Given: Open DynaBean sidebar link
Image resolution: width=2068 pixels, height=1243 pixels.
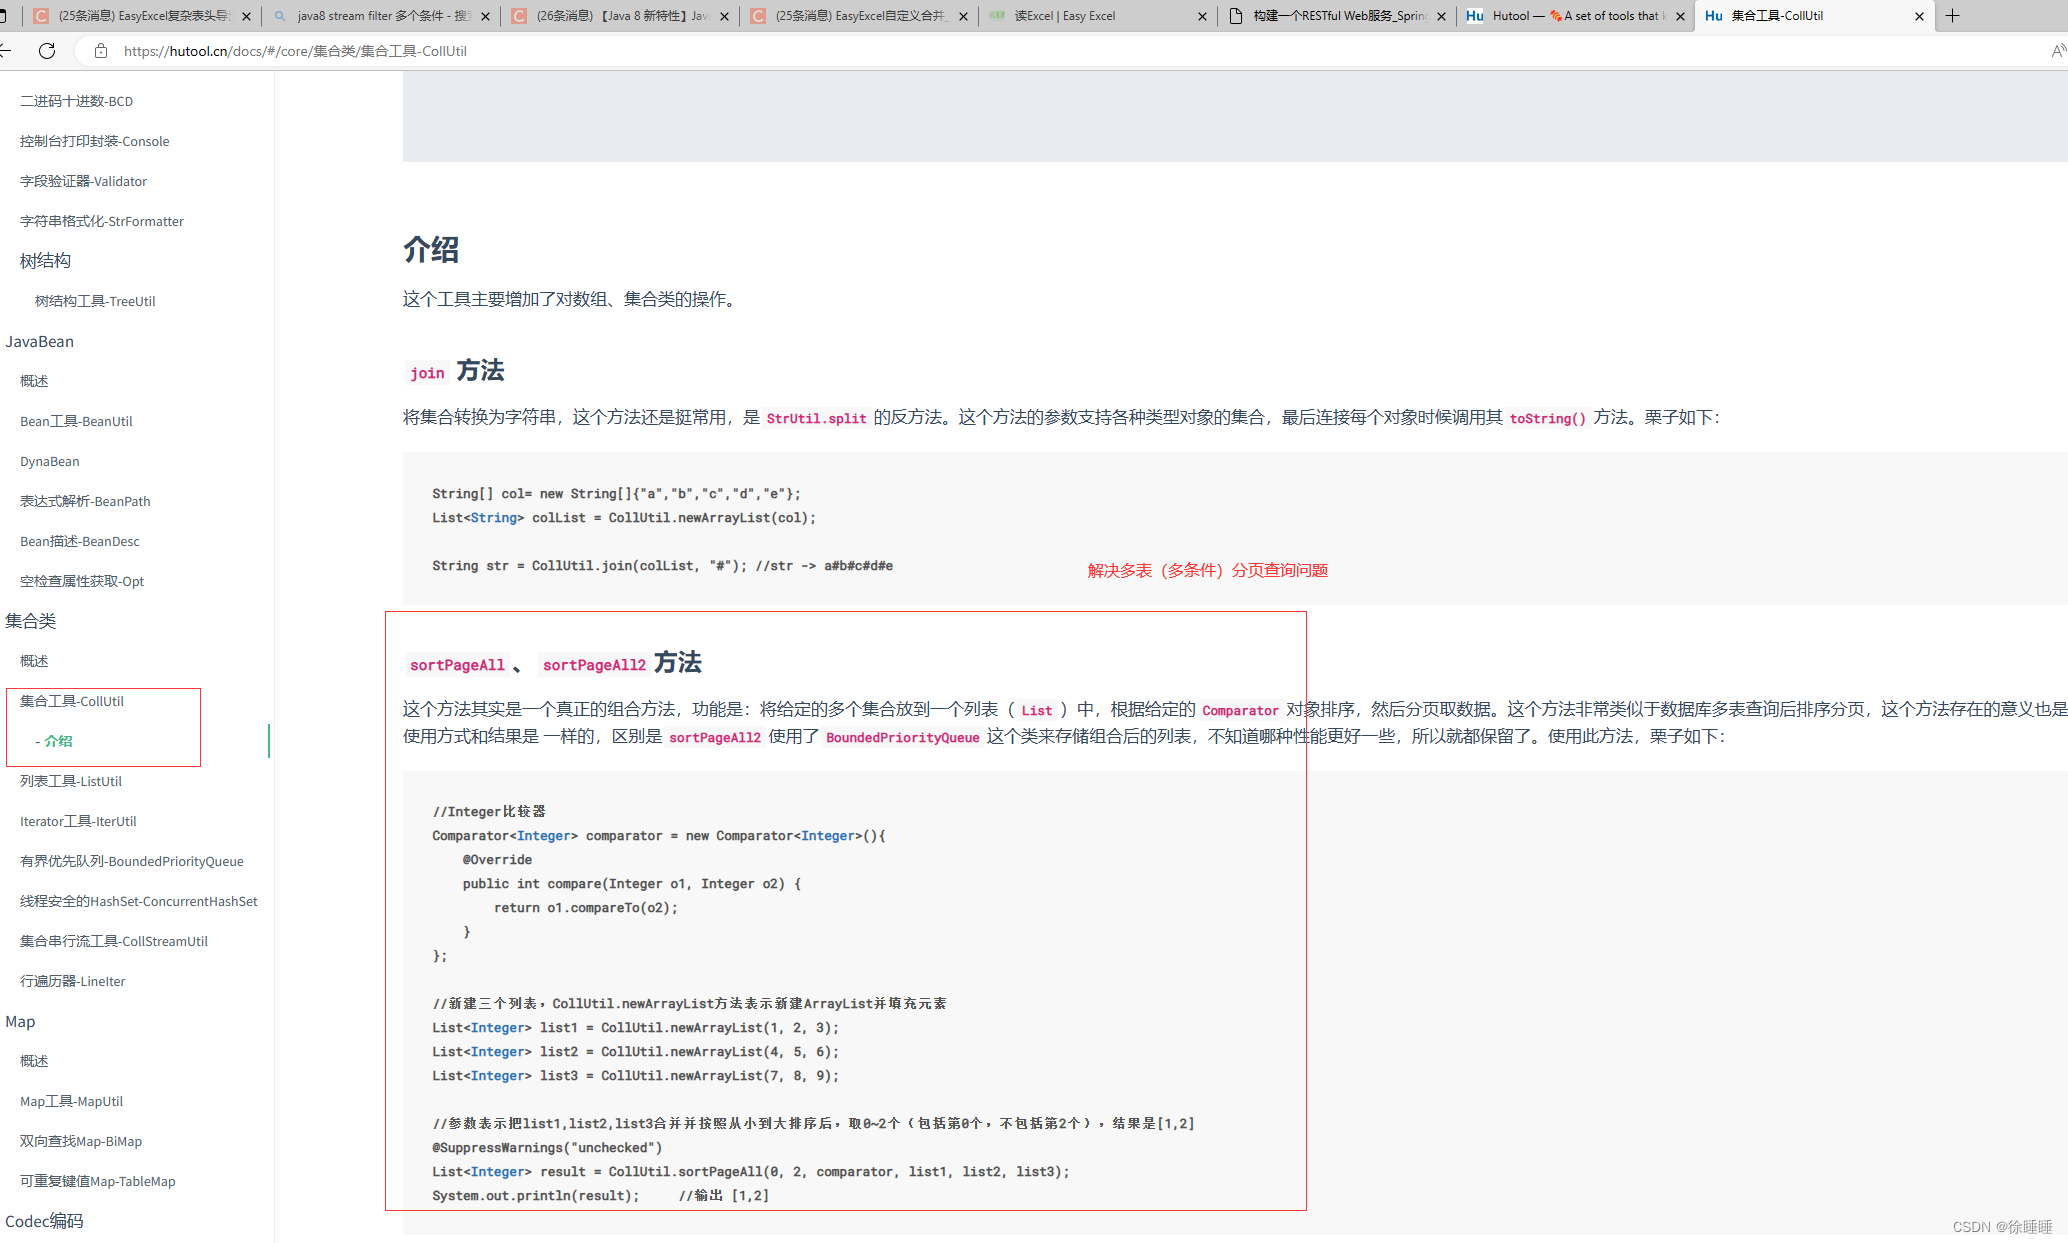Looking at the screenshot, I should click(50, 461).
